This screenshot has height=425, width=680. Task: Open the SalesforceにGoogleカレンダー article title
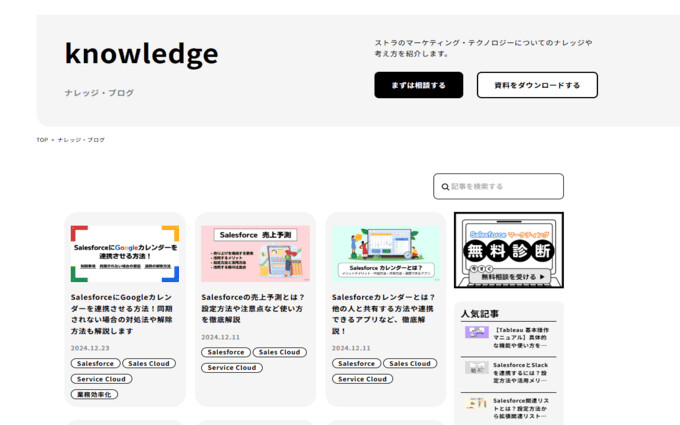pos(122,314)
